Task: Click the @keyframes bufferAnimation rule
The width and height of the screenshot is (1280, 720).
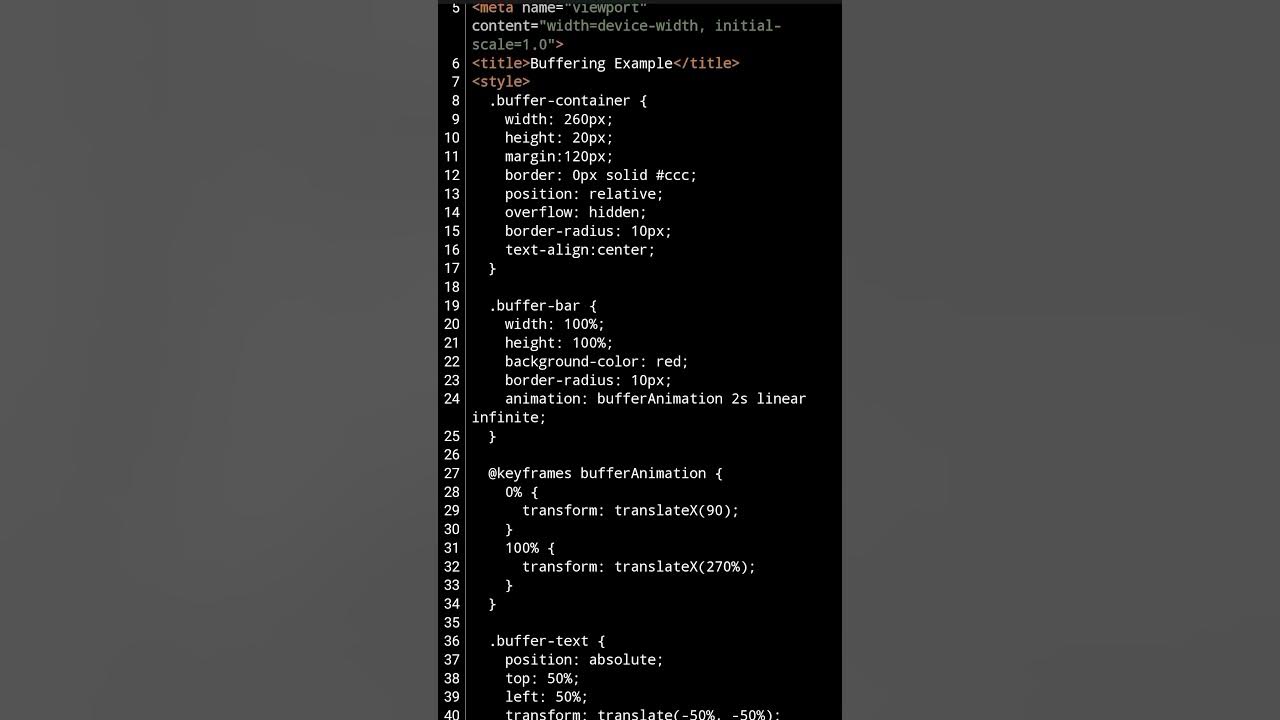Action: tap(604, 474)
